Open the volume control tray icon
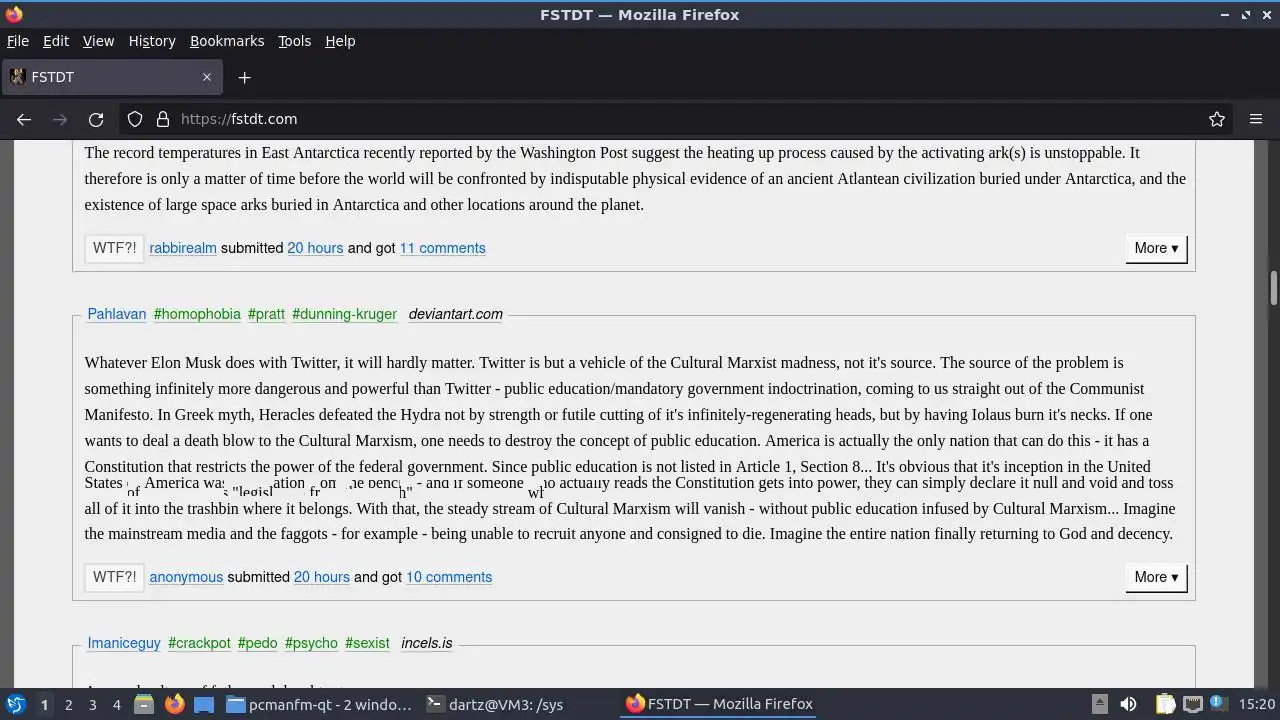This screenshot has height=720, width=1280. tap(1128, 704)
